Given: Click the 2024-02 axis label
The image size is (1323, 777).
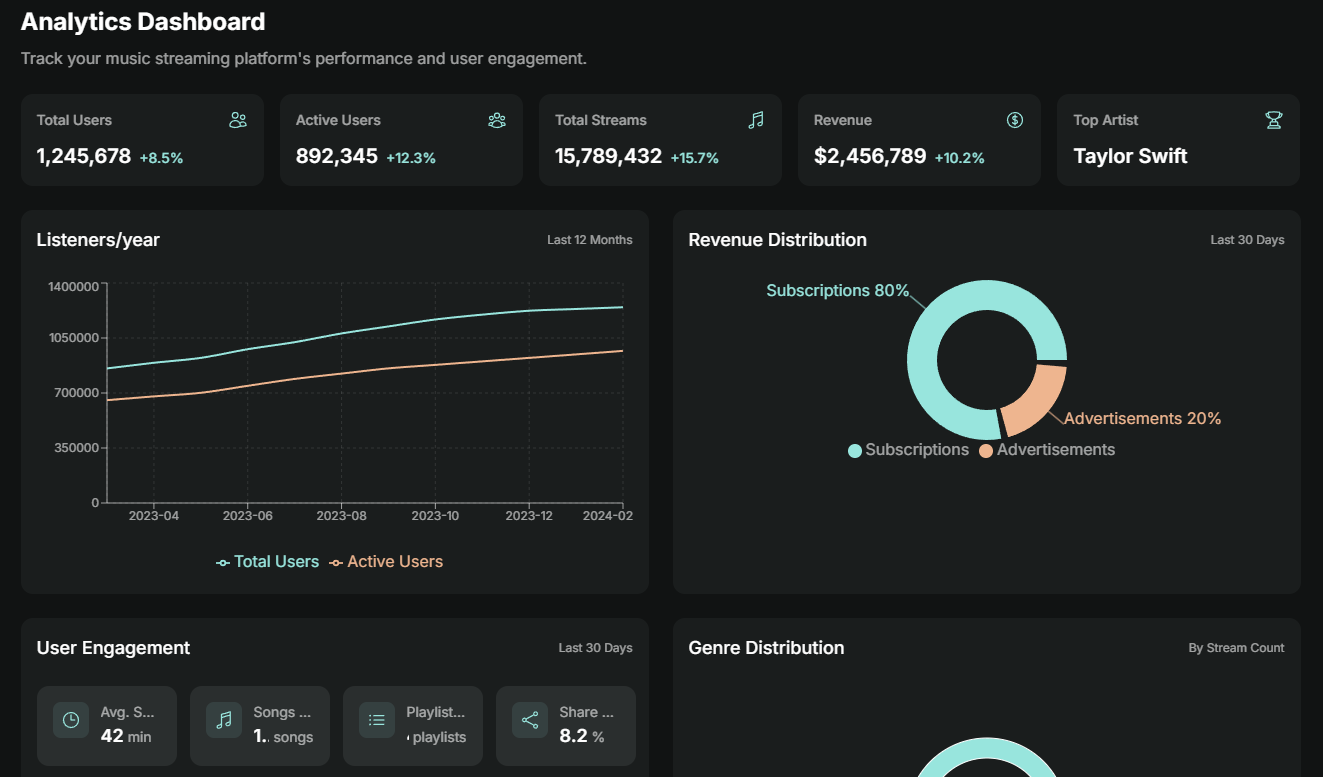Looking at the screenshot, I should pos(608,516).
